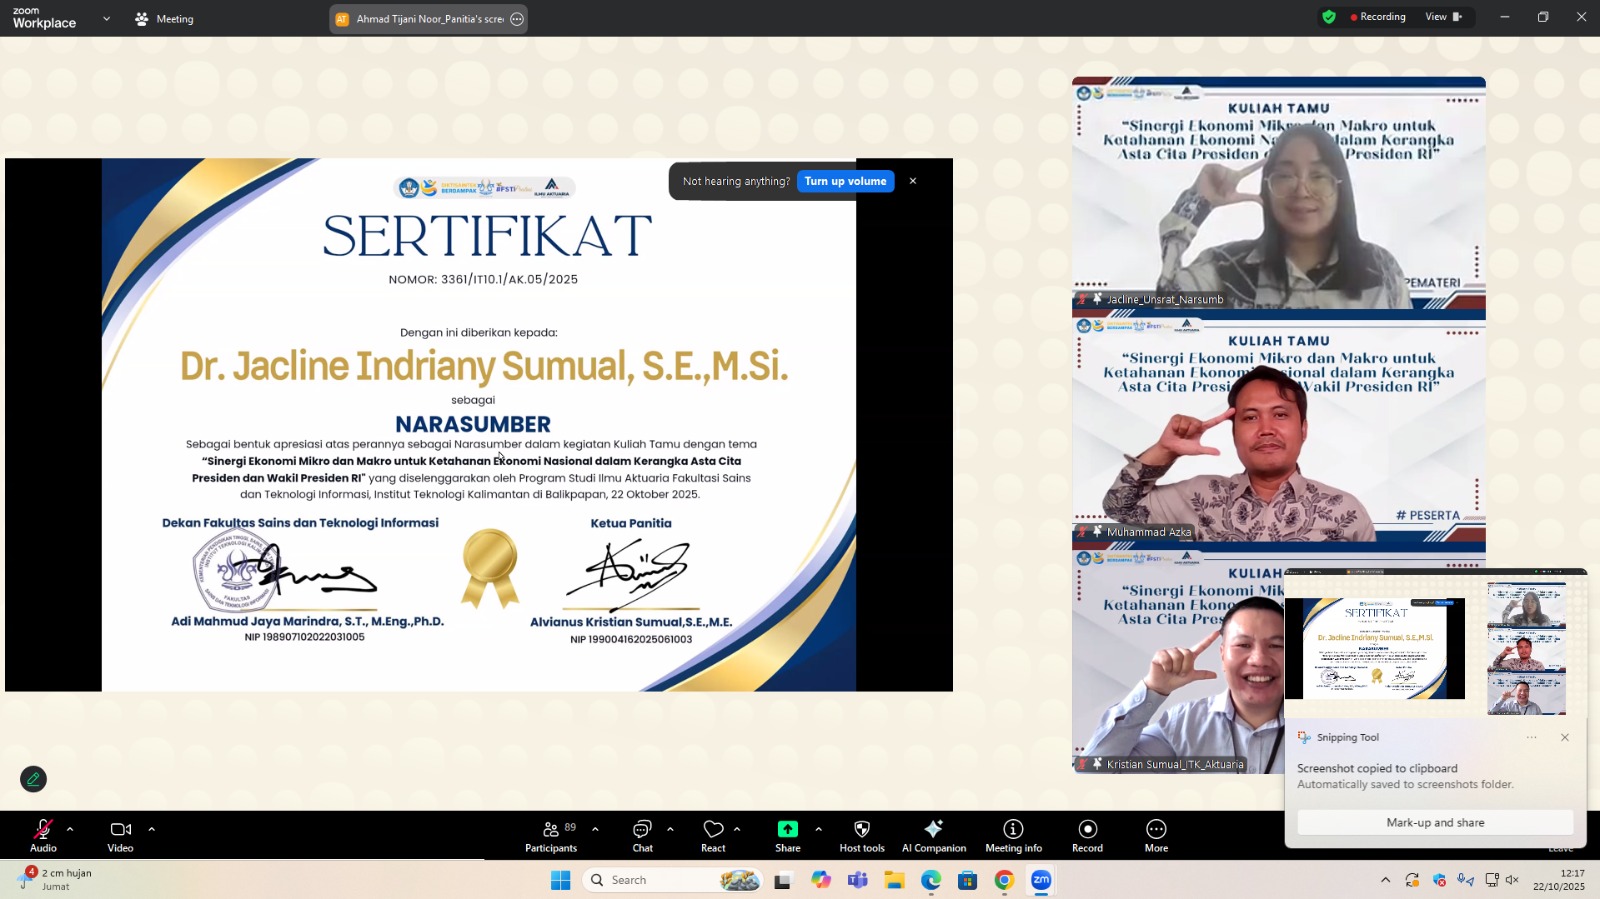Open the Snipping Tool screenshot preview
Viewport: 1600px width, 899px height.
click(1436, 645)
